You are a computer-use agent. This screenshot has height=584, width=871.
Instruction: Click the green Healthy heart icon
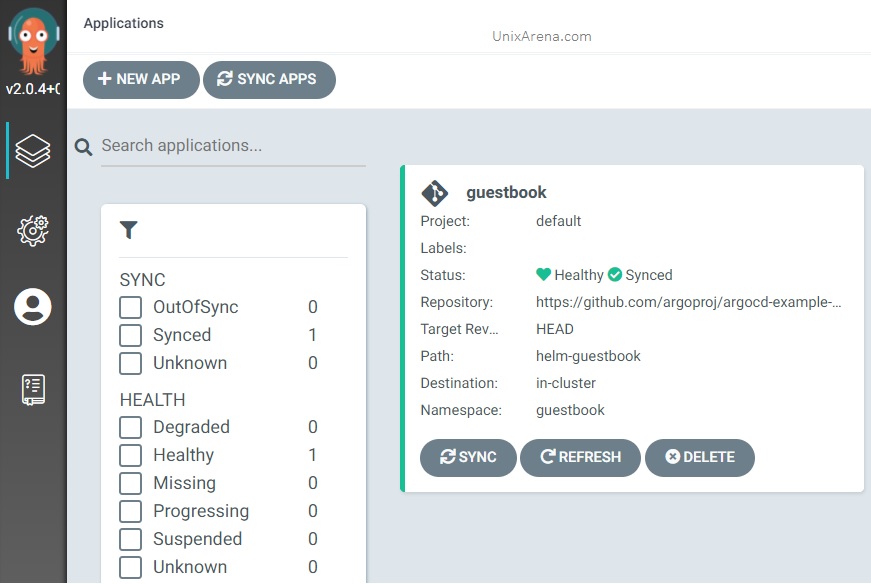click(543, 274)
